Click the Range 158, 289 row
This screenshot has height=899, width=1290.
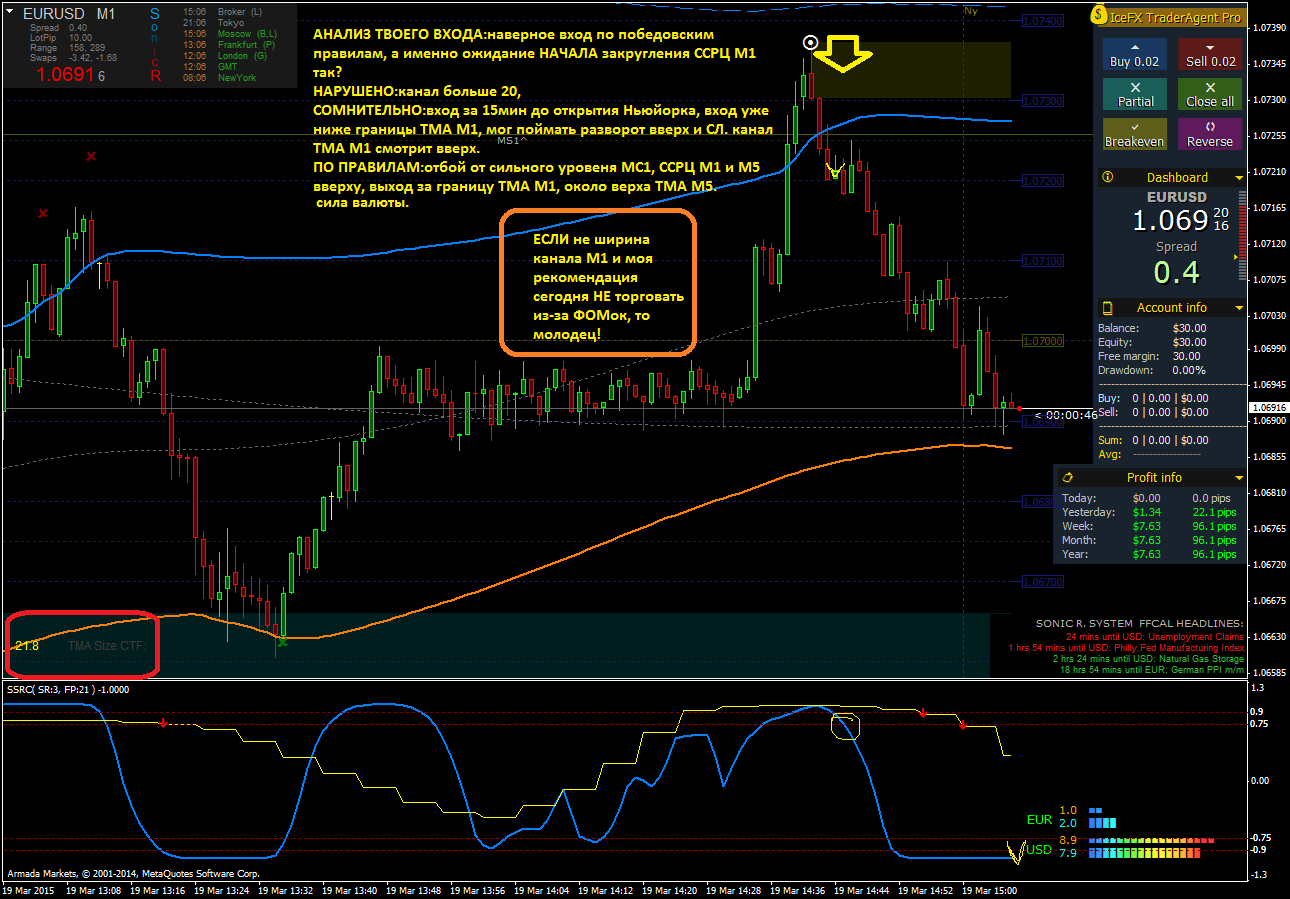(x=68, y=48)
